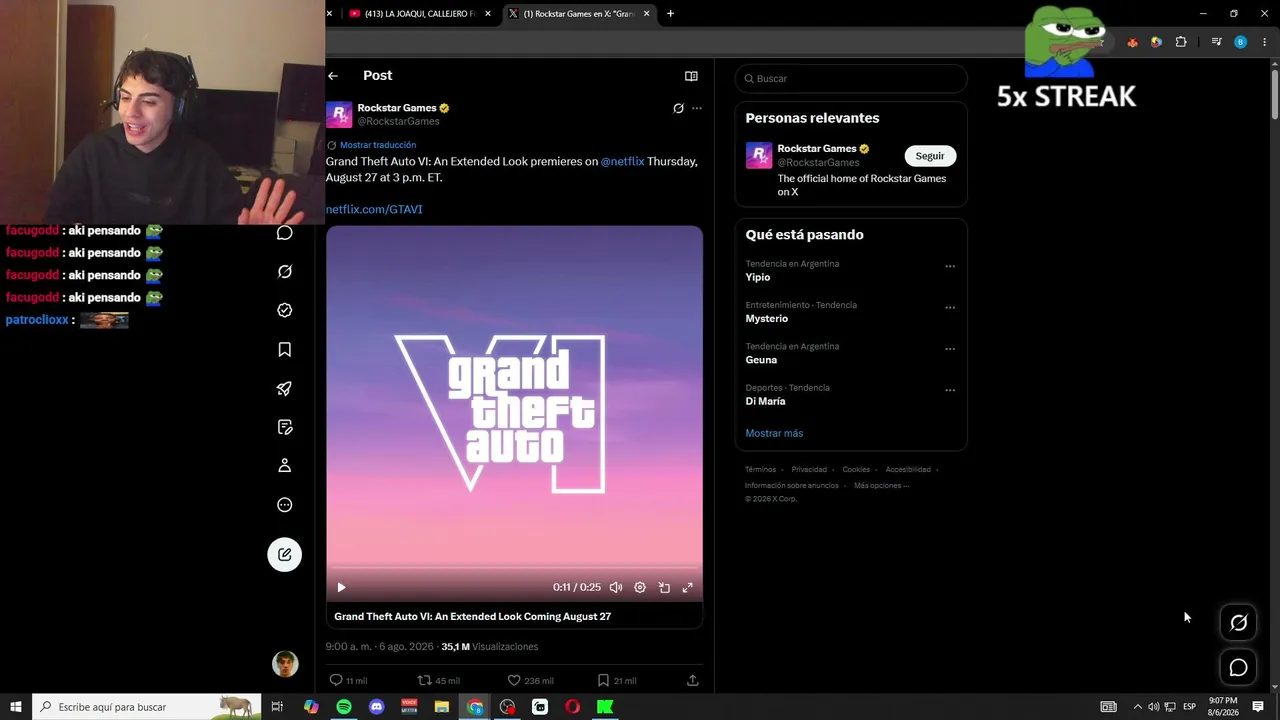Like the post with 236 mil likes

pyautogui.click(x=514, y=680)
